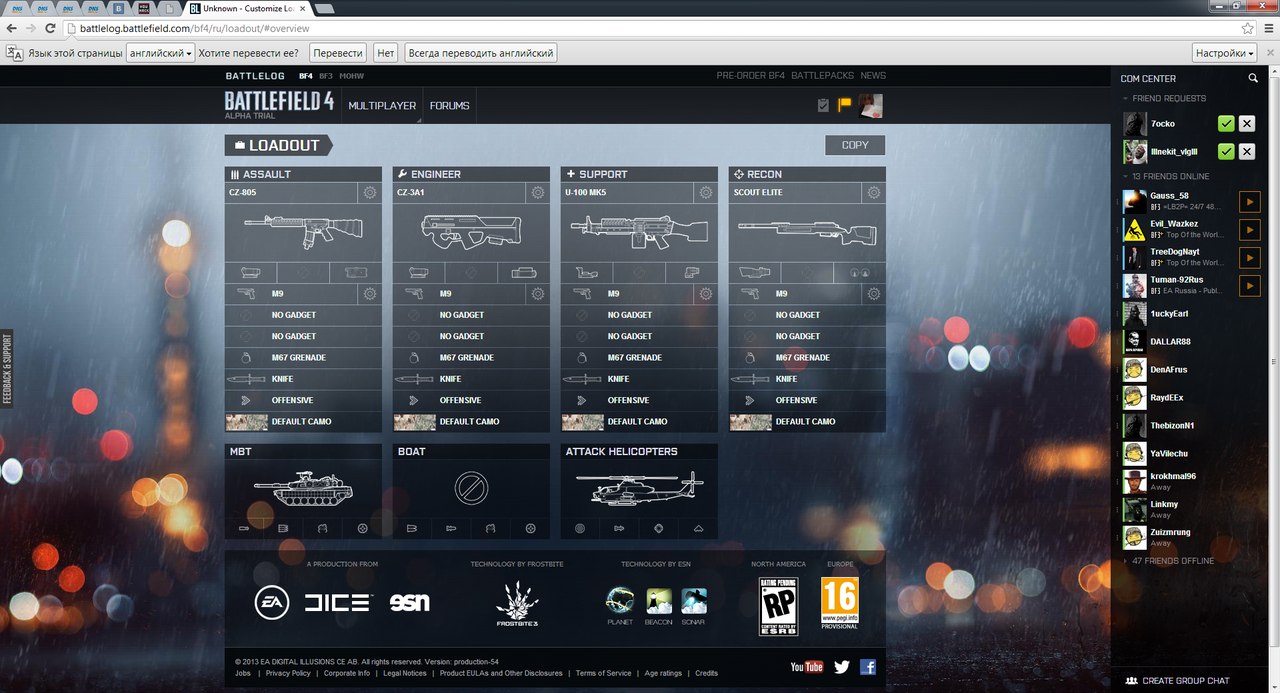
Task: Expand the 47 Friends Offline section
Action: (1168, 561)
